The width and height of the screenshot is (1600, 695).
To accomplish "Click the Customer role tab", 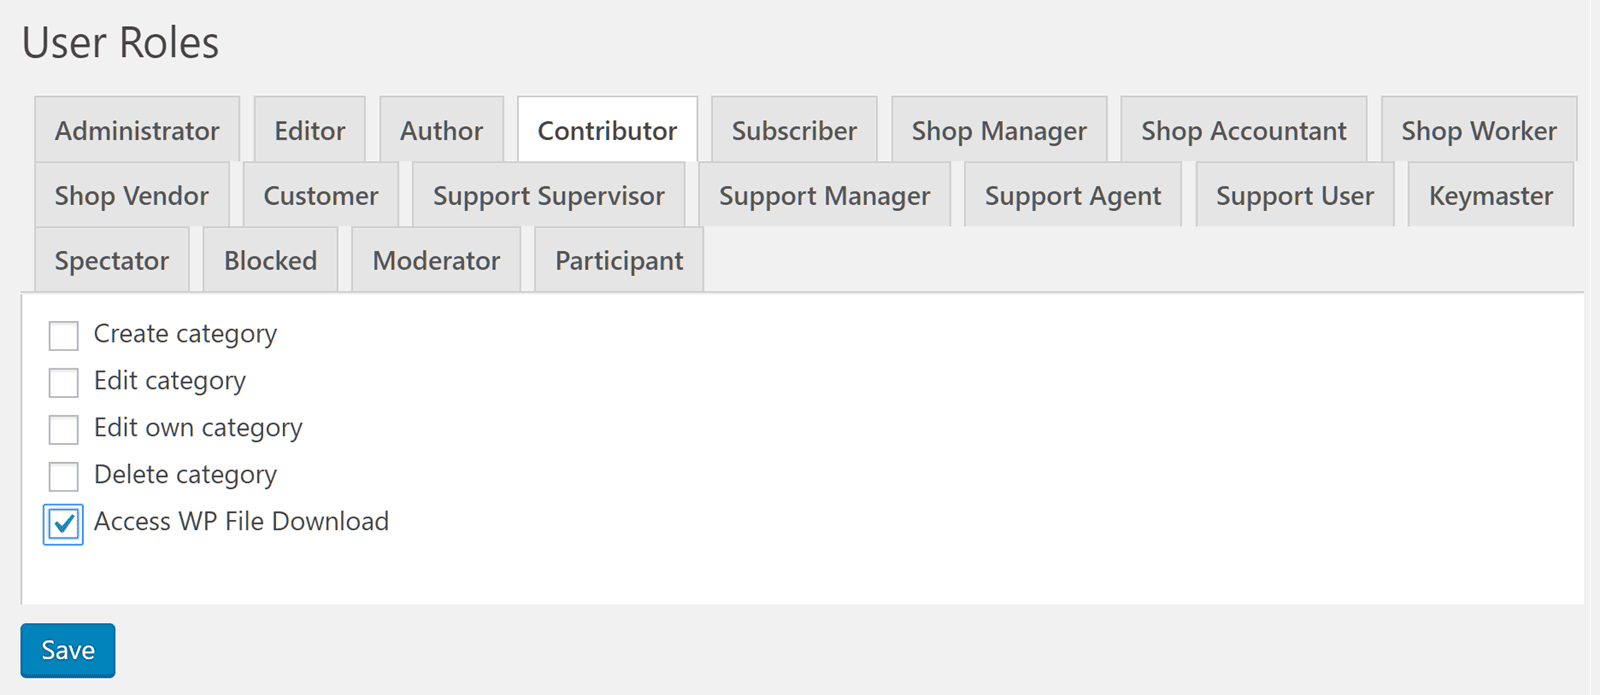I will (321, 195).
